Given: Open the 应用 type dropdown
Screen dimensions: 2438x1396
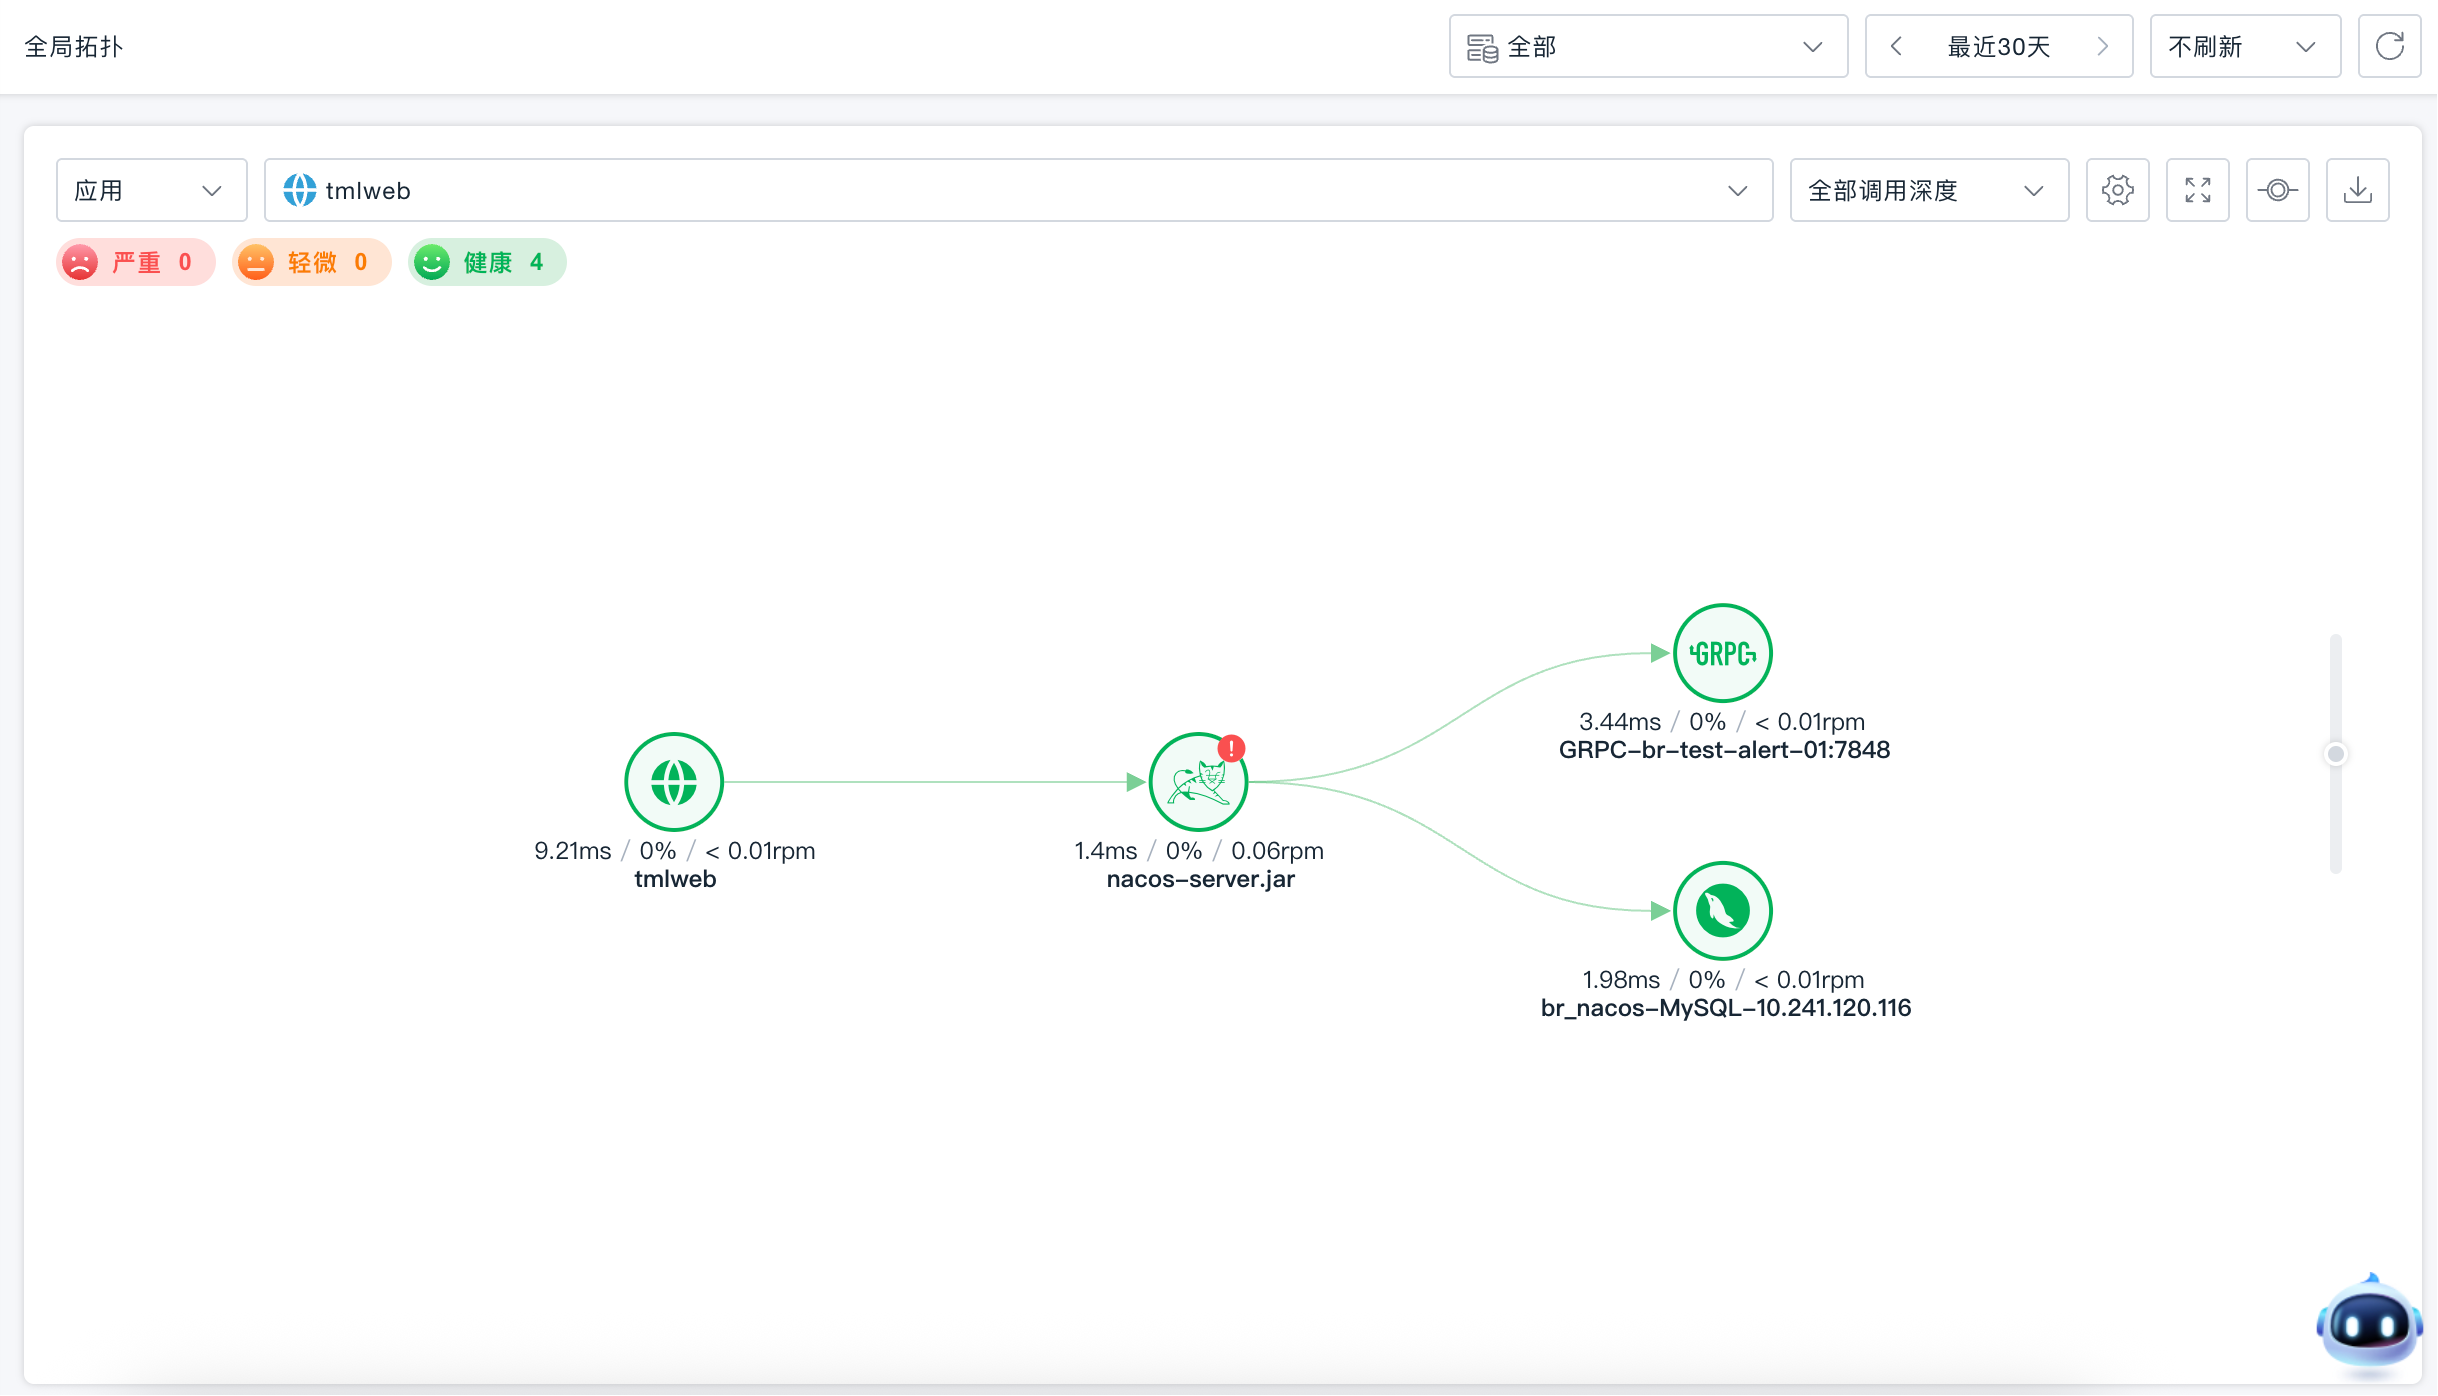Looking at the screenshot, I should point(151,190).
